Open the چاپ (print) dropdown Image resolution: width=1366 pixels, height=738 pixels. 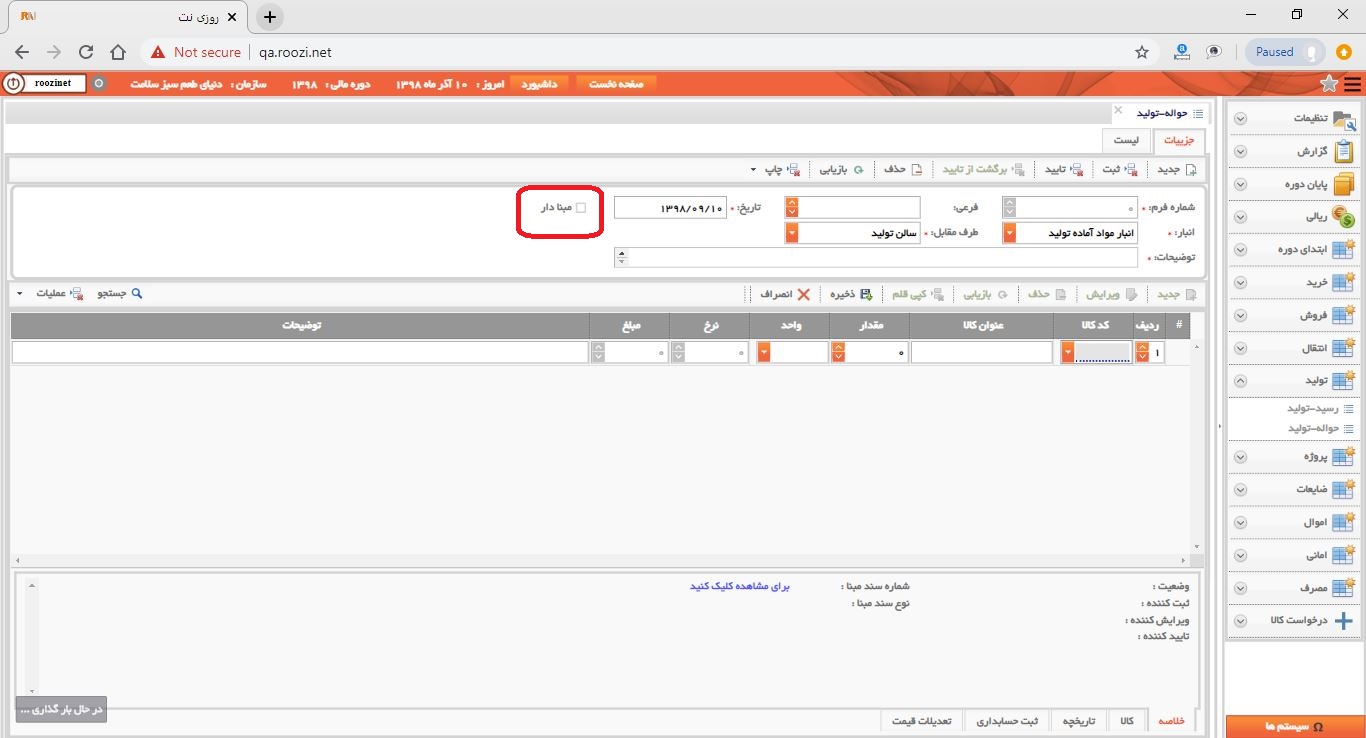tap(776, 169)
